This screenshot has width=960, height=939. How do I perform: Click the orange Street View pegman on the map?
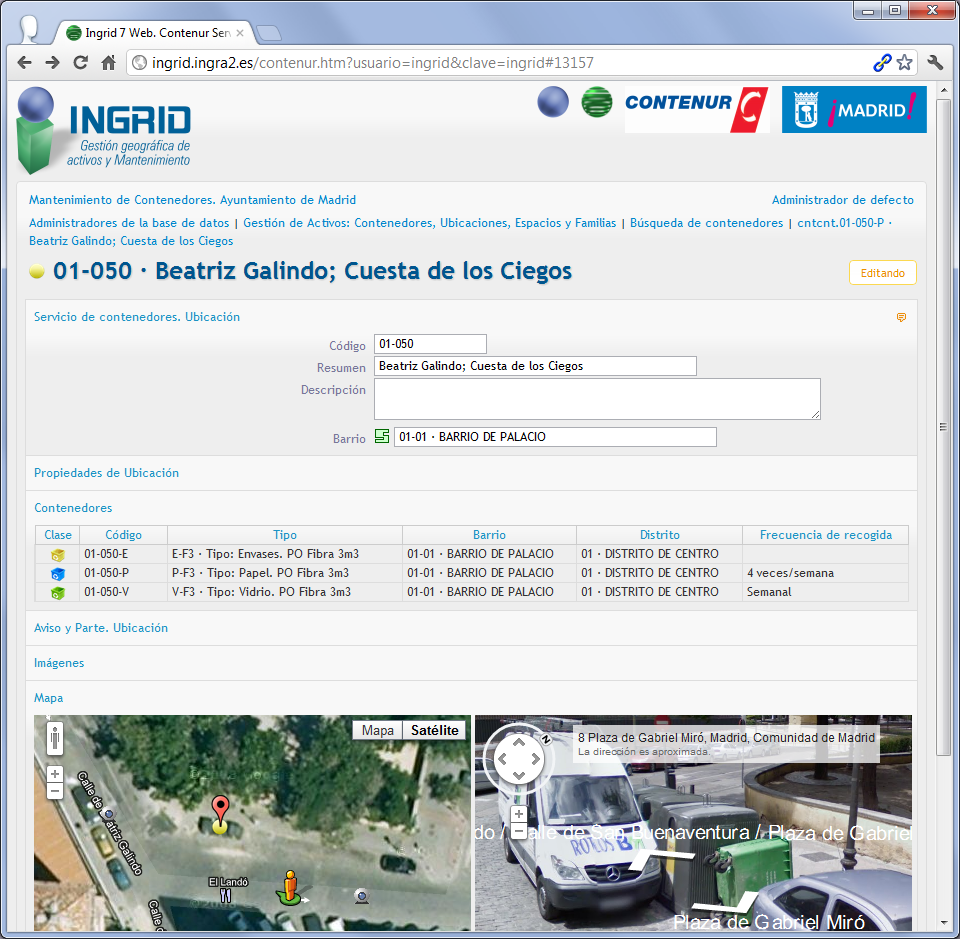pos(290,885)
